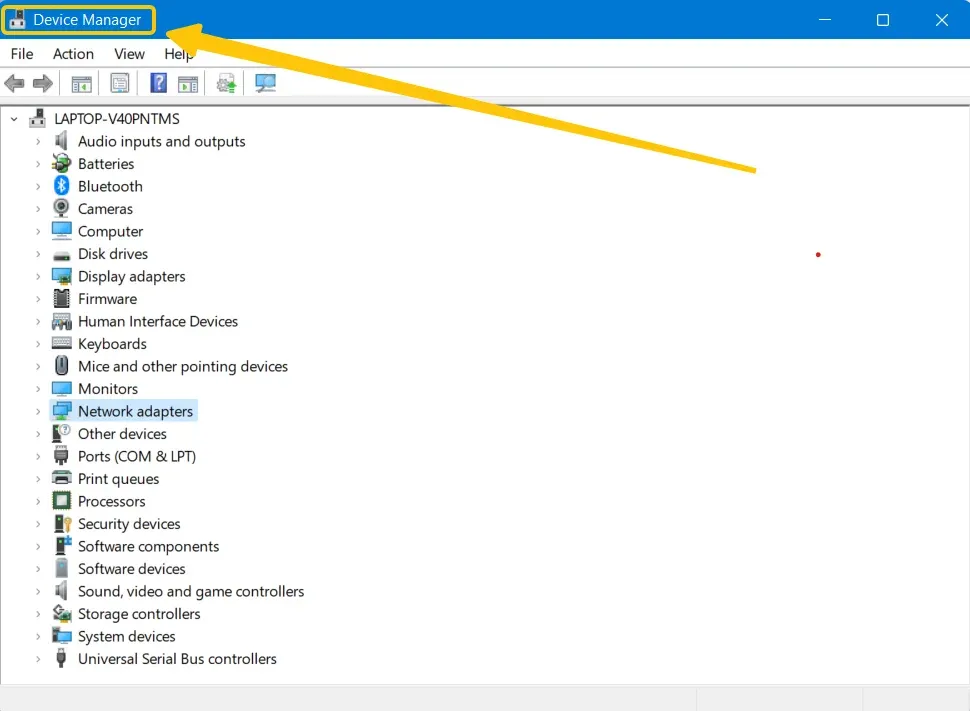Image resolution: width=970 pixels, height=711 pixels.
Task: Select the Disk drives label
Action: (113, 254)
